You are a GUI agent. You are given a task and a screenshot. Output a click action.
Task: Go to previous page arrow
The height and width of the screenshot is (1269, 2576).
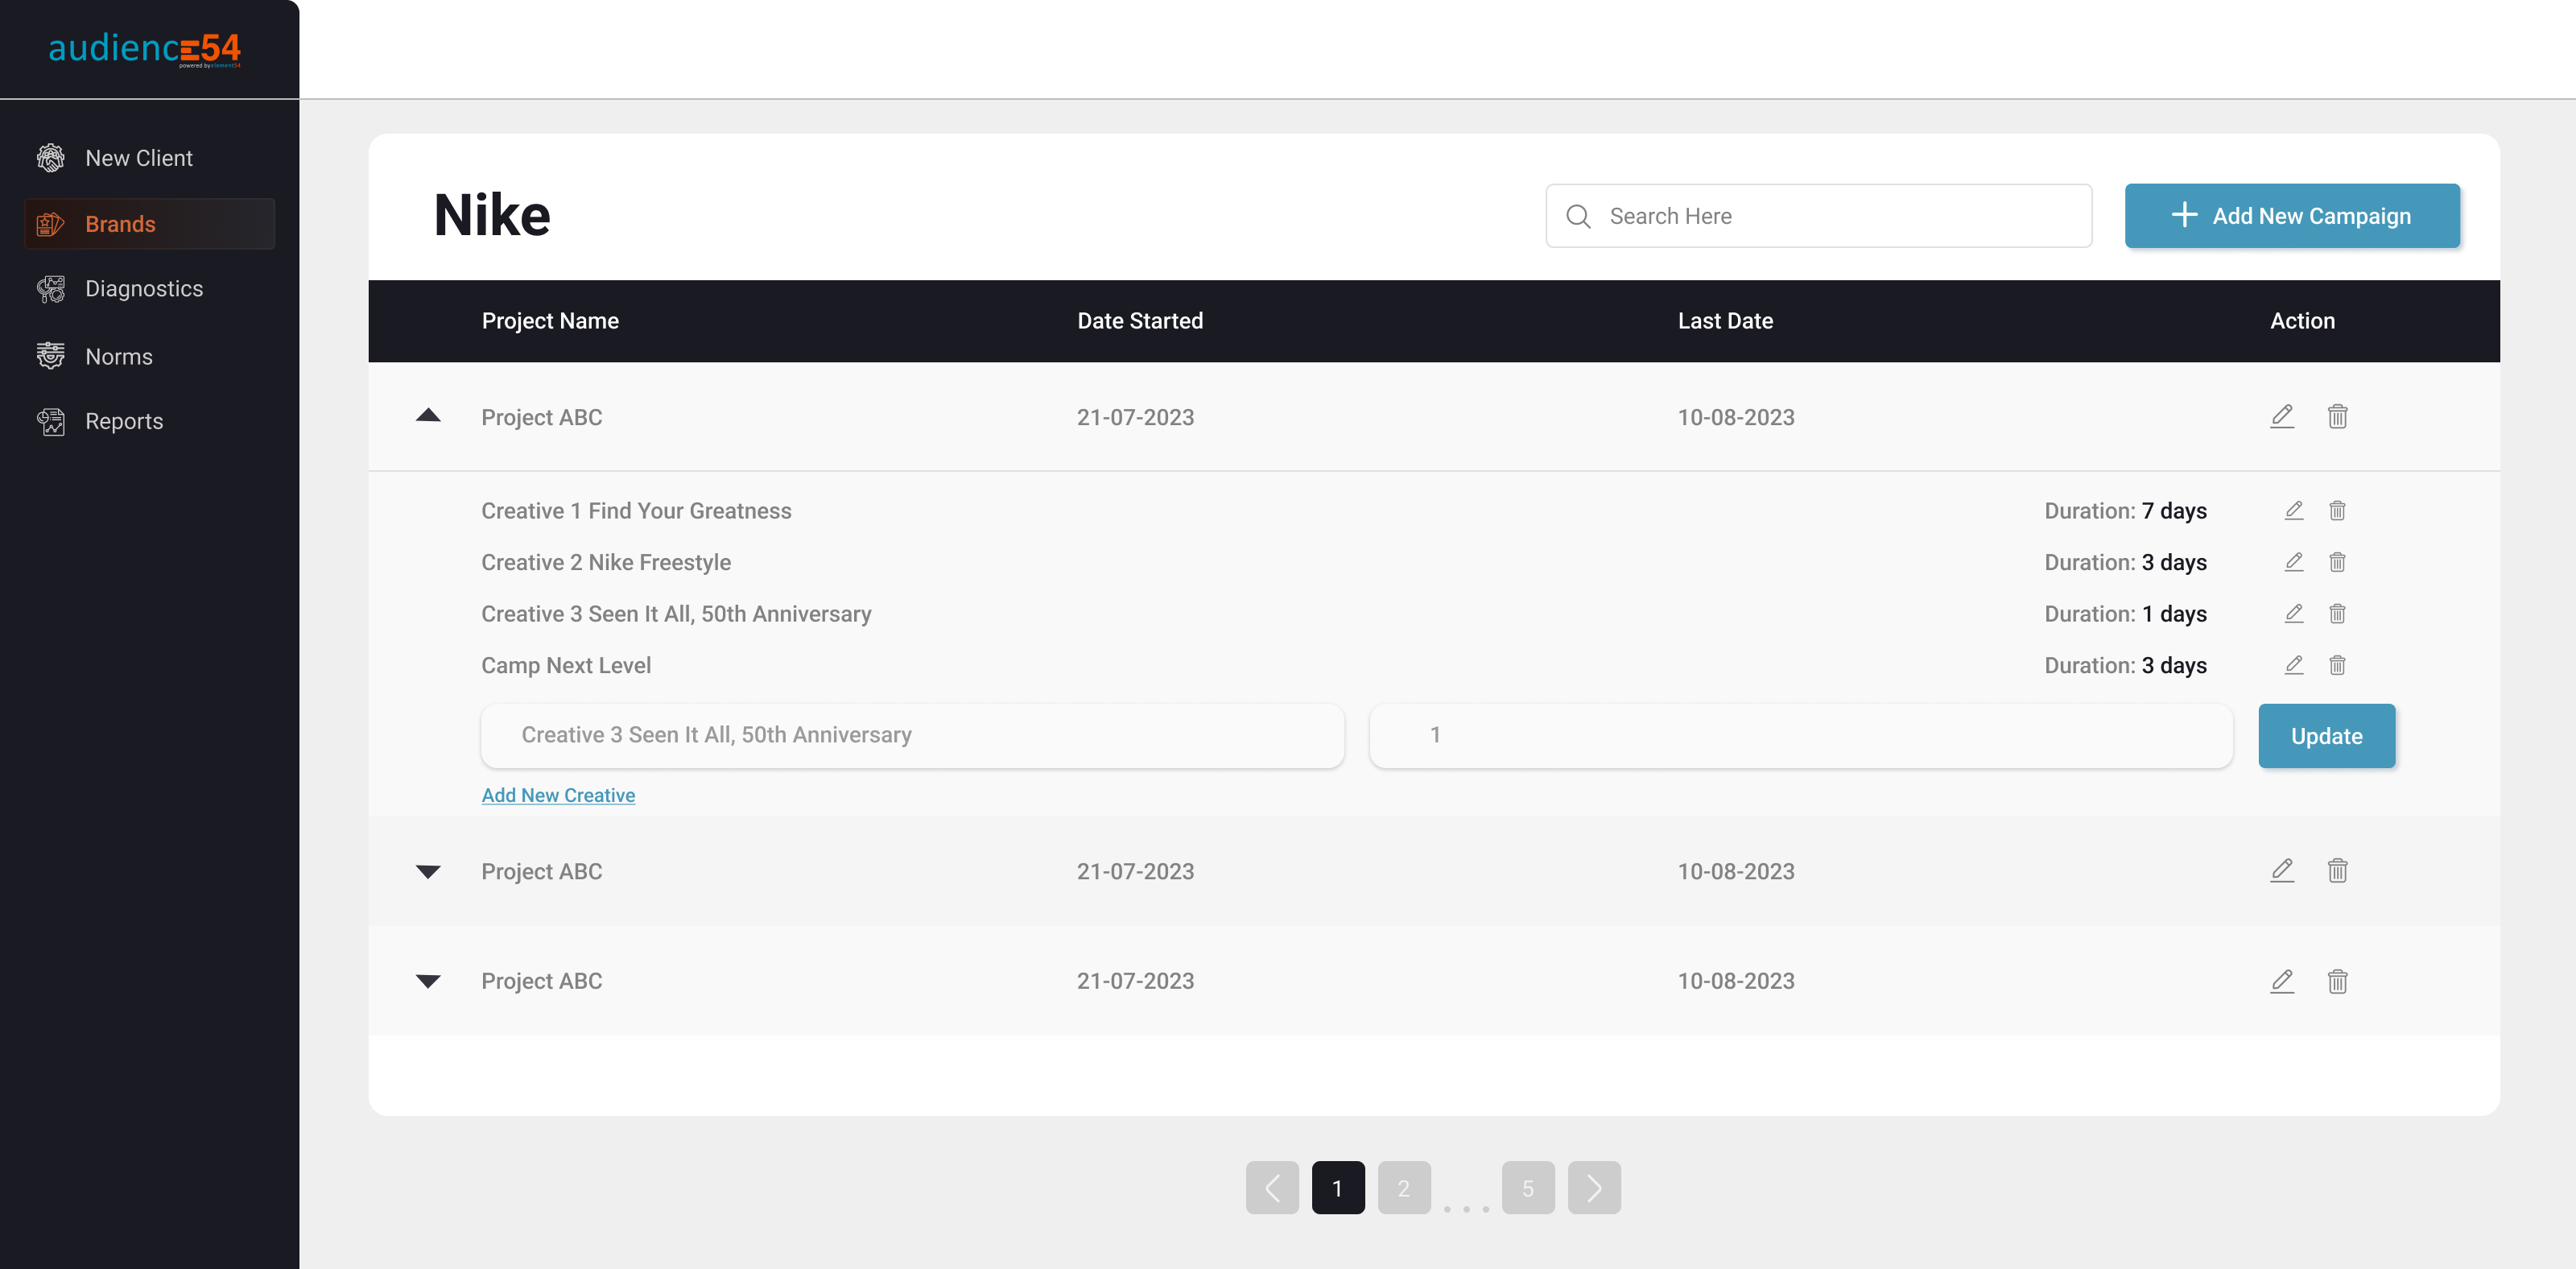click(x=1272, y=1188)
